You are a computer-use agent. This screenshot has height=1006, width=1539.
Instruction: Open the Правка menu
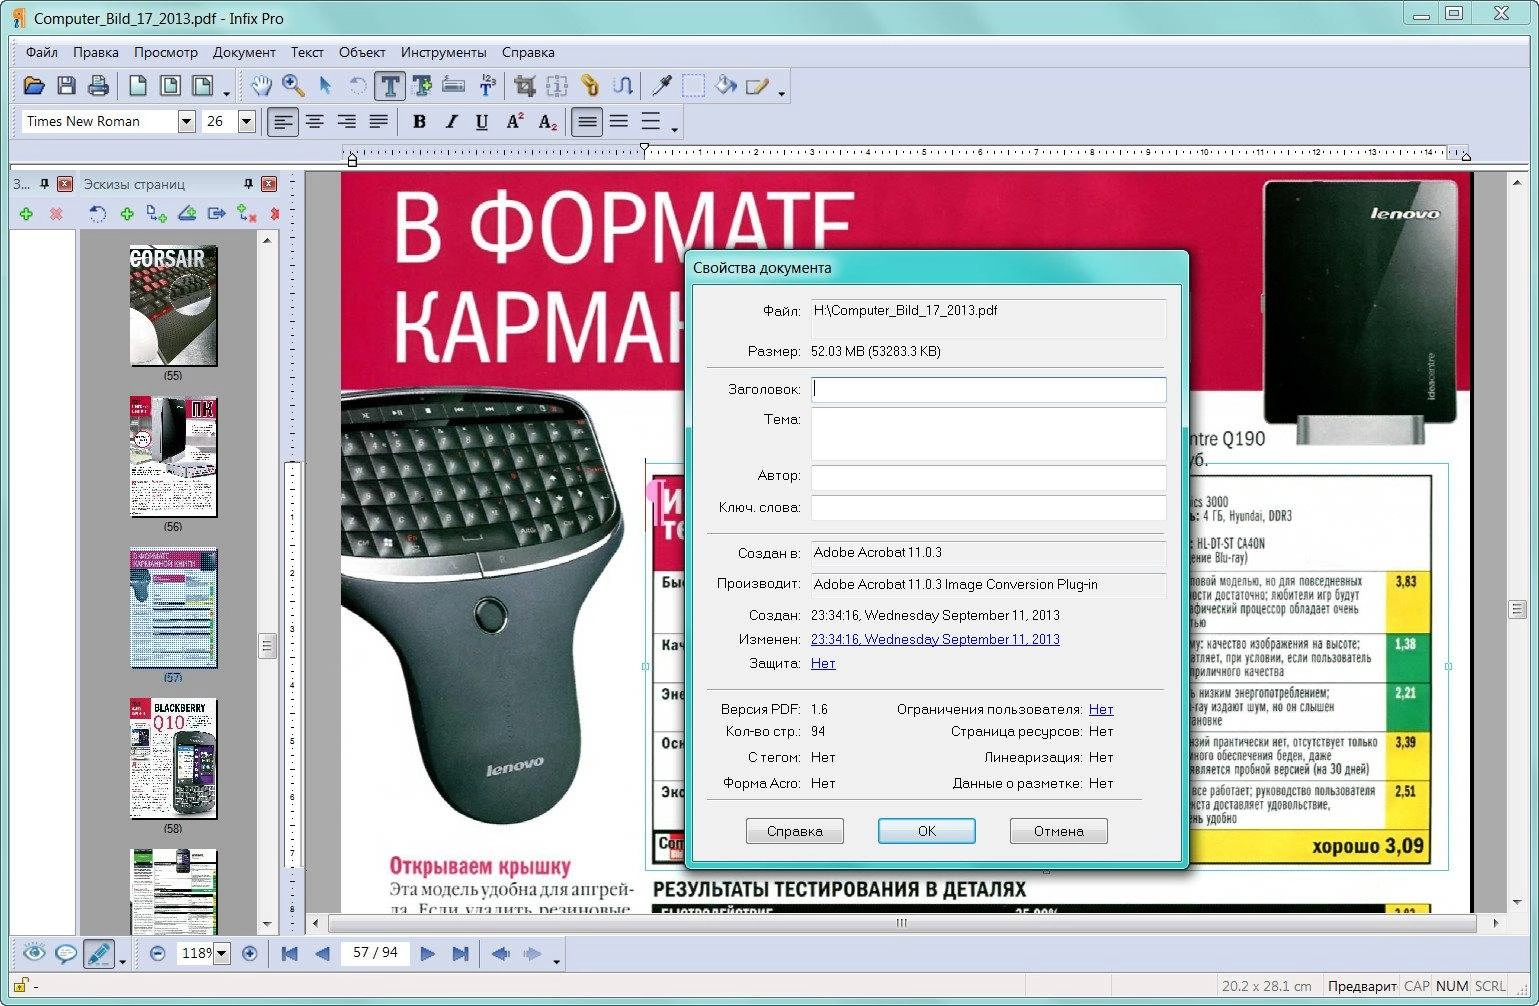click(x=96, y=52)
